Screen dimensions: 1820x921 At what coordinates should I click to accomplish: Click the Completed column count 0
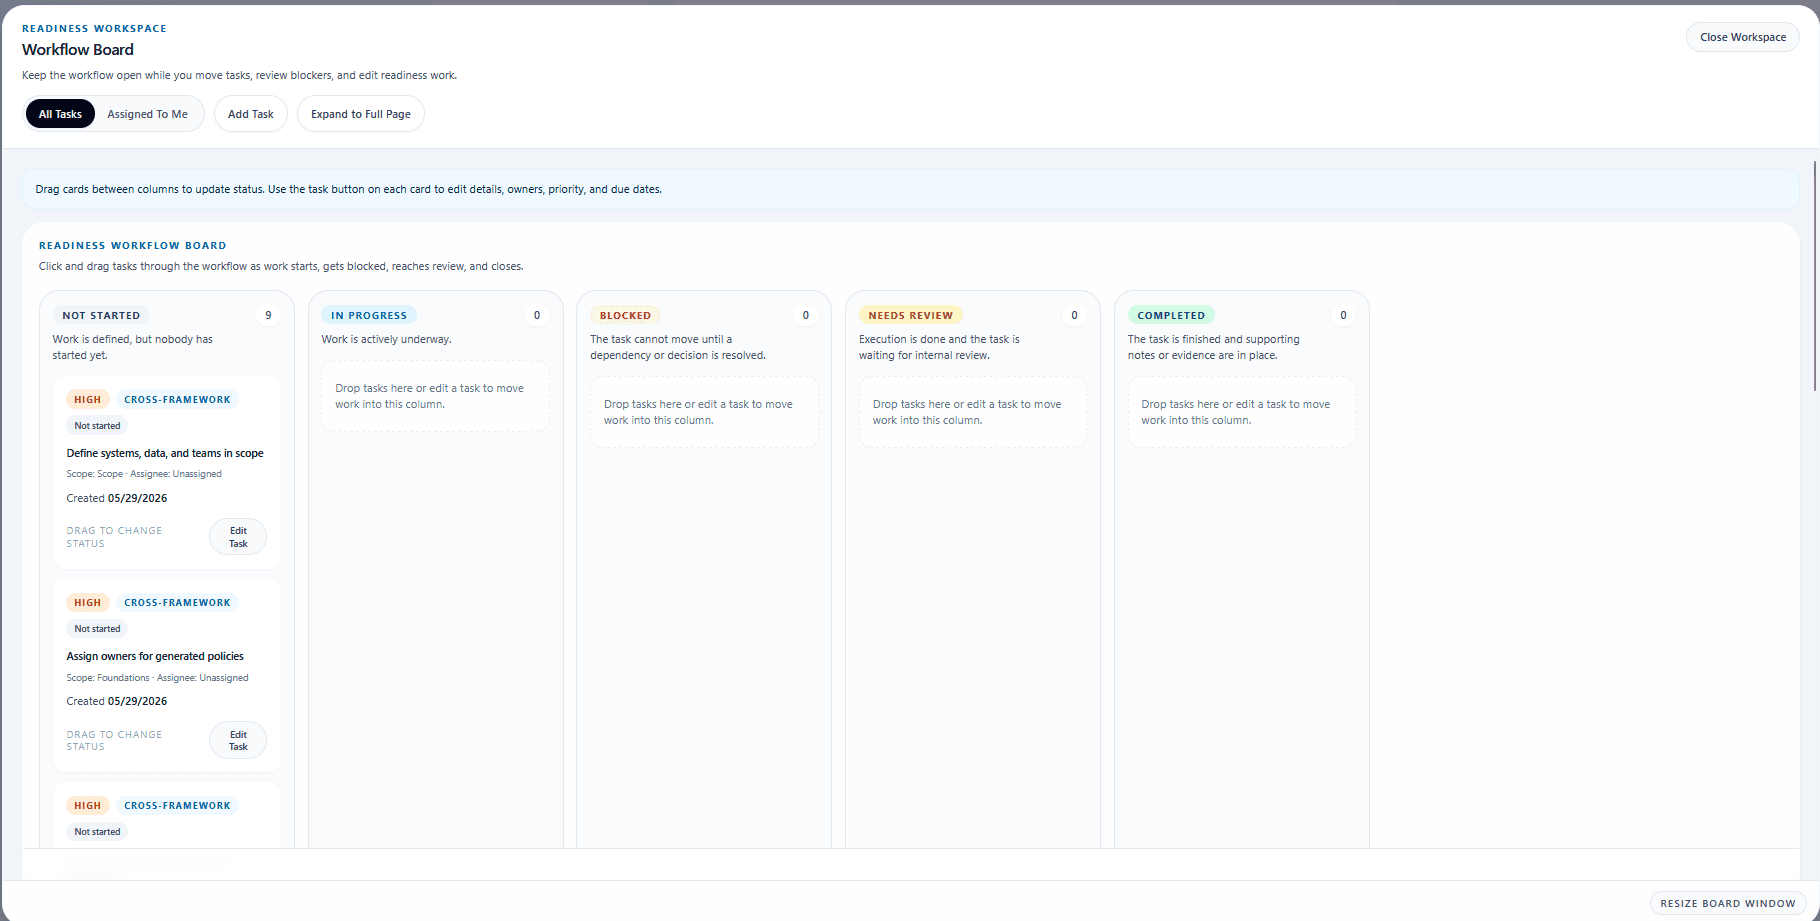1343,315
